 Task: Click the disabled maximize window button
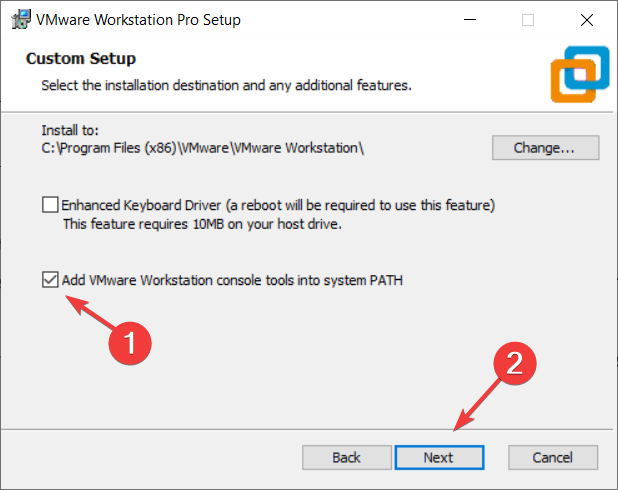pos(528,20)
